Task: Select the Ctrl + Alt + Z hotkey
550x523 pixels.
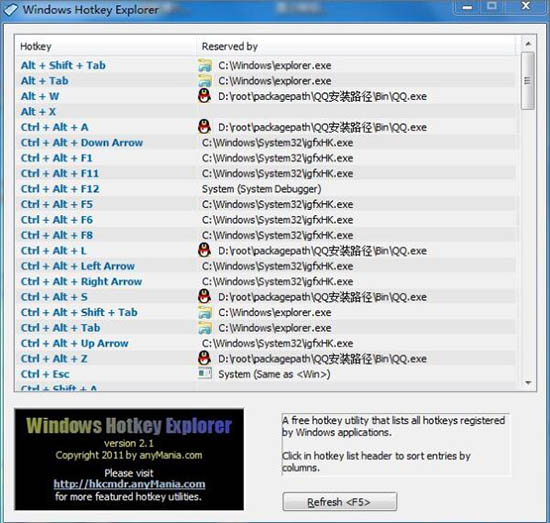Action: click(54, 358)
